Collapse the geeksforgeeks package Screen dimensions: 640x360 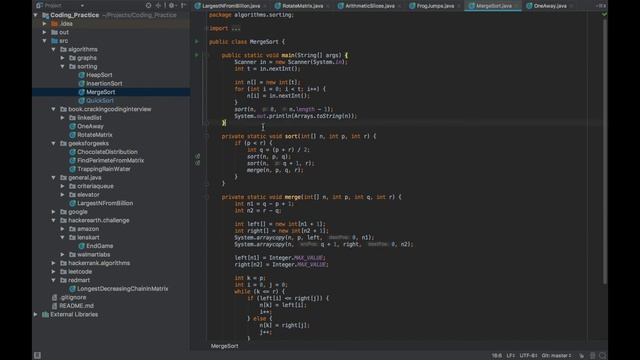pyautogui.click(x=53, y=144)
